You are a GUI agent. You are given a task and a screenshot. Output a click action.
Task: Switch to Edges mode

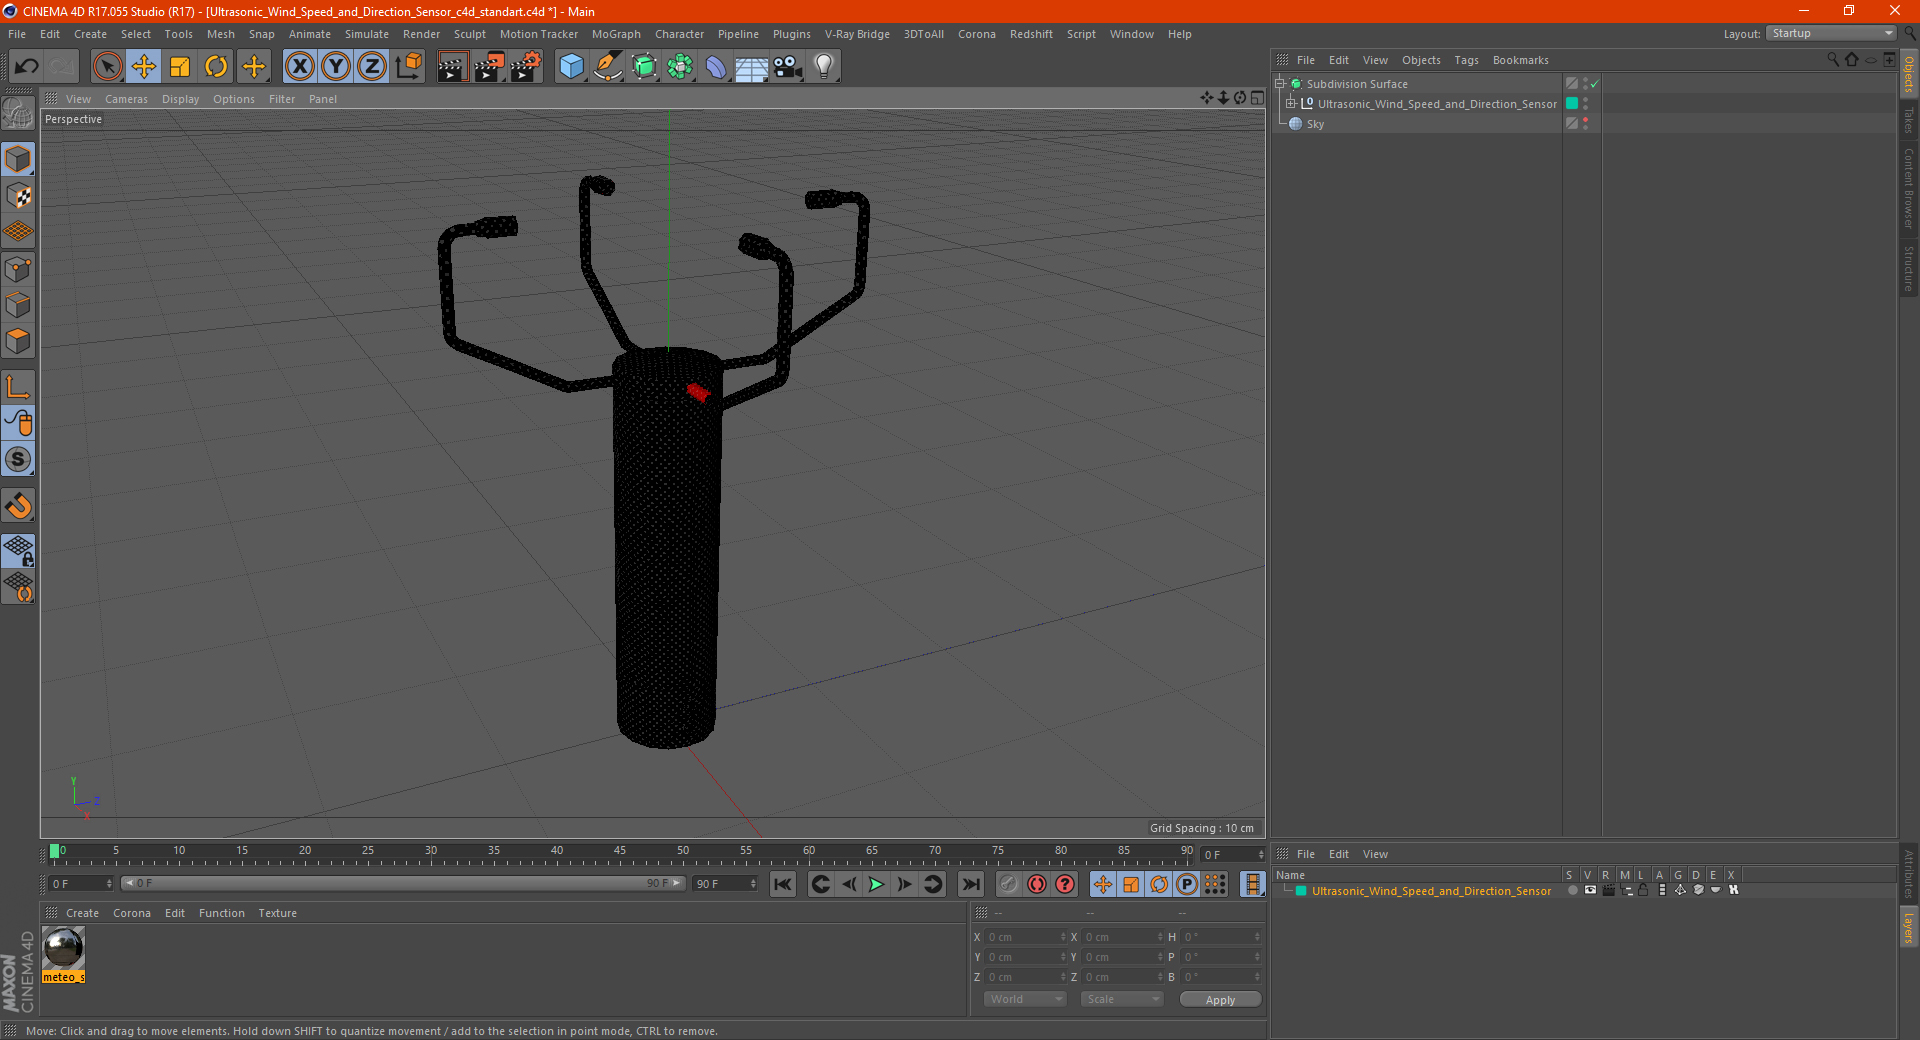click(x=18, y=305)
